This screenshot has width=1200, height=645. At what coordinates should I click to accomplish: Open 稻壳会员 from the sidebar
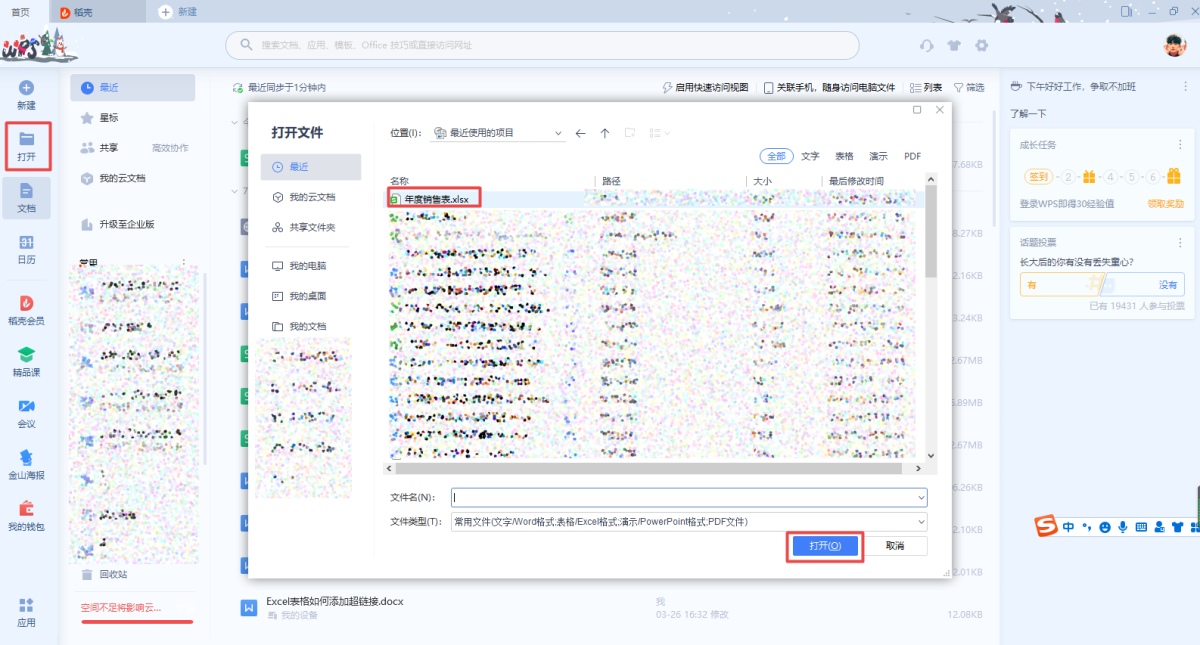click(x=27, y=303)
